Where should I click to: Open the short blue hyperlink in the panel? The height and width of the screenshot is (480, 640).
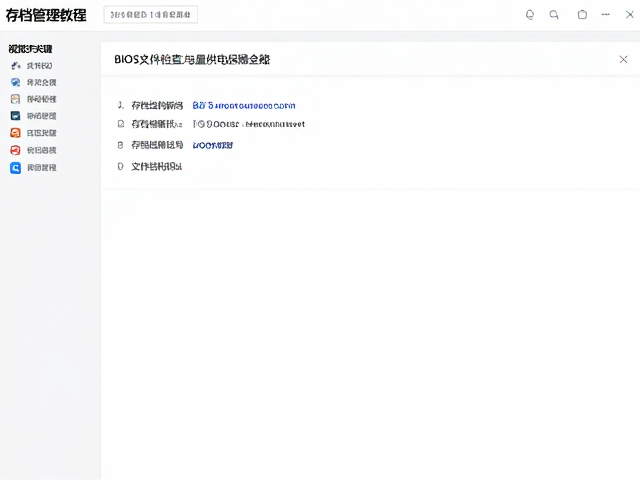coord(213,145)
